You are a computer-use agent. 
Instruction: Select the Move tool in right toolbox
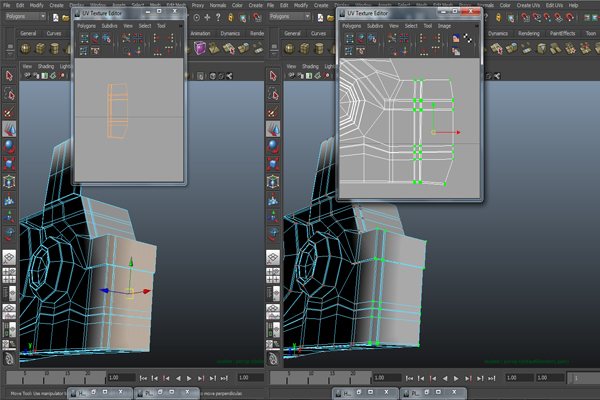(273, 129)
